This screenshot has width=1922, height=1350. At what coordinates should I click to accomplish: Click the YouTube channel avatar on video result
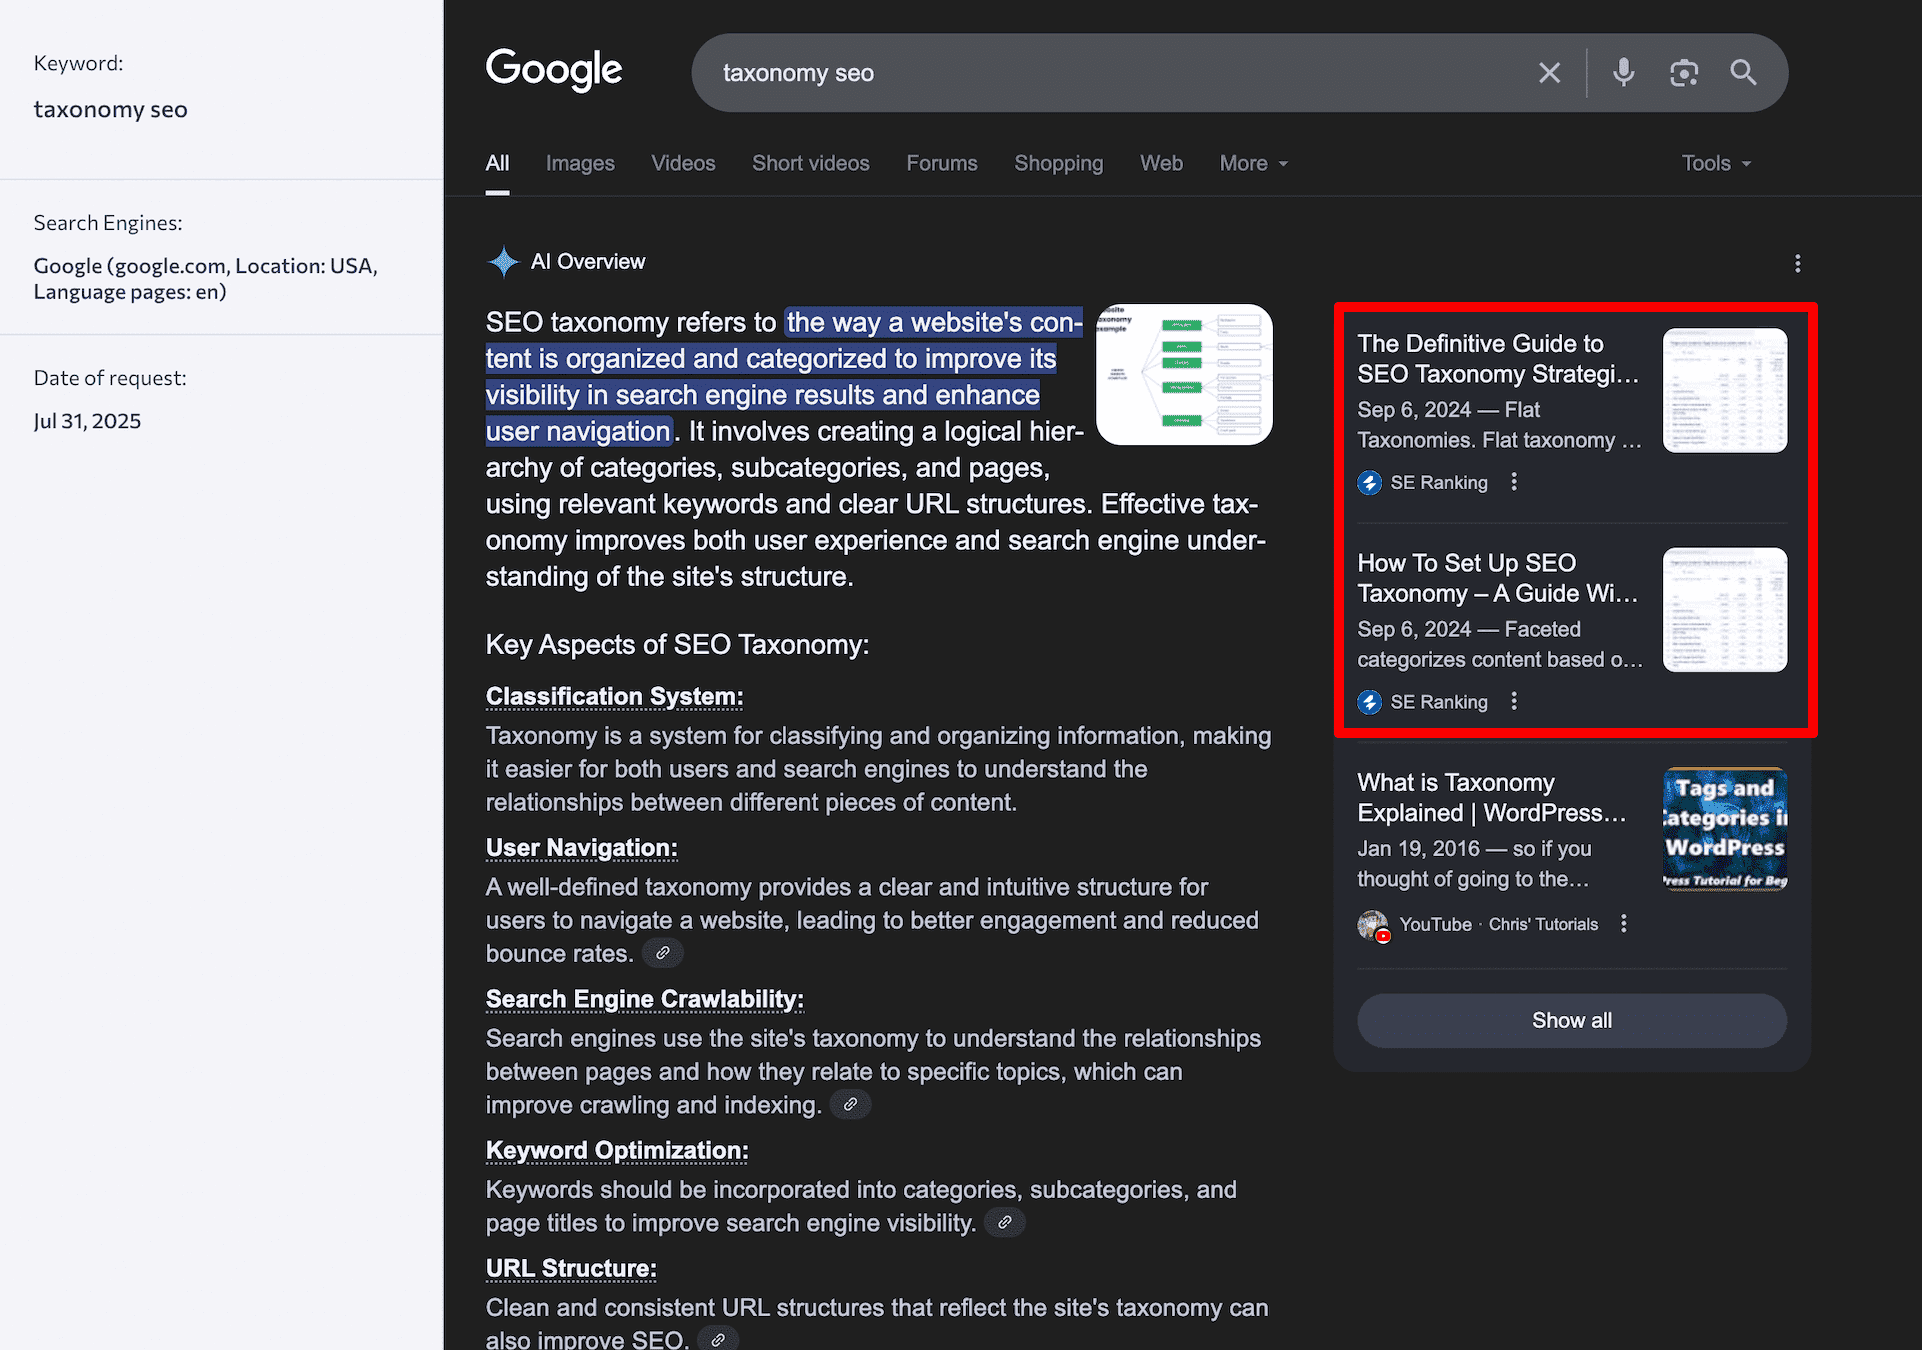click(1372, 924)
